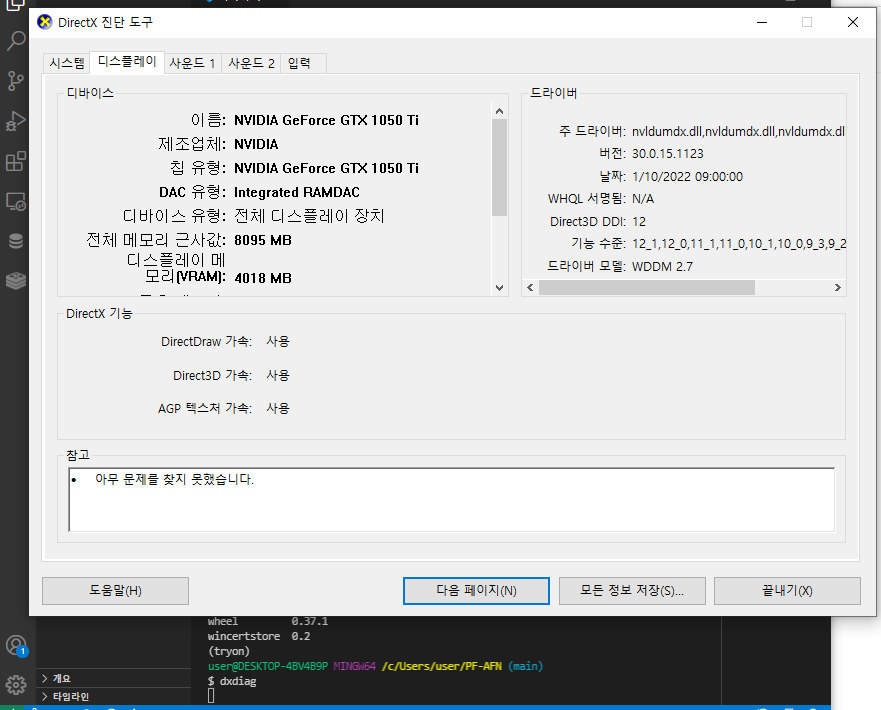Screen dimensions: 881x710
Task: Open Accounts icon with badge
Action: (x=16, y=646)
